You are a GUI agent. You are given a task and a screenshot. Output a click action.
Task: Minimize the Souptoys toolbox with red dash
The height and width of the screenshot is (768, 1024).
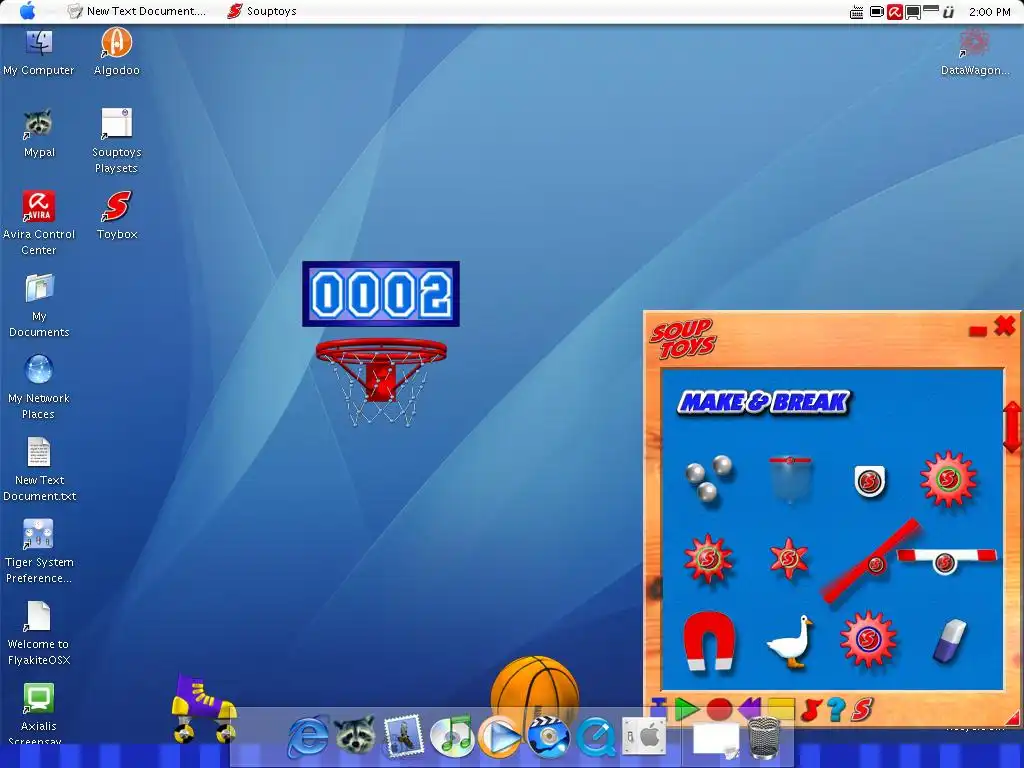978,331
